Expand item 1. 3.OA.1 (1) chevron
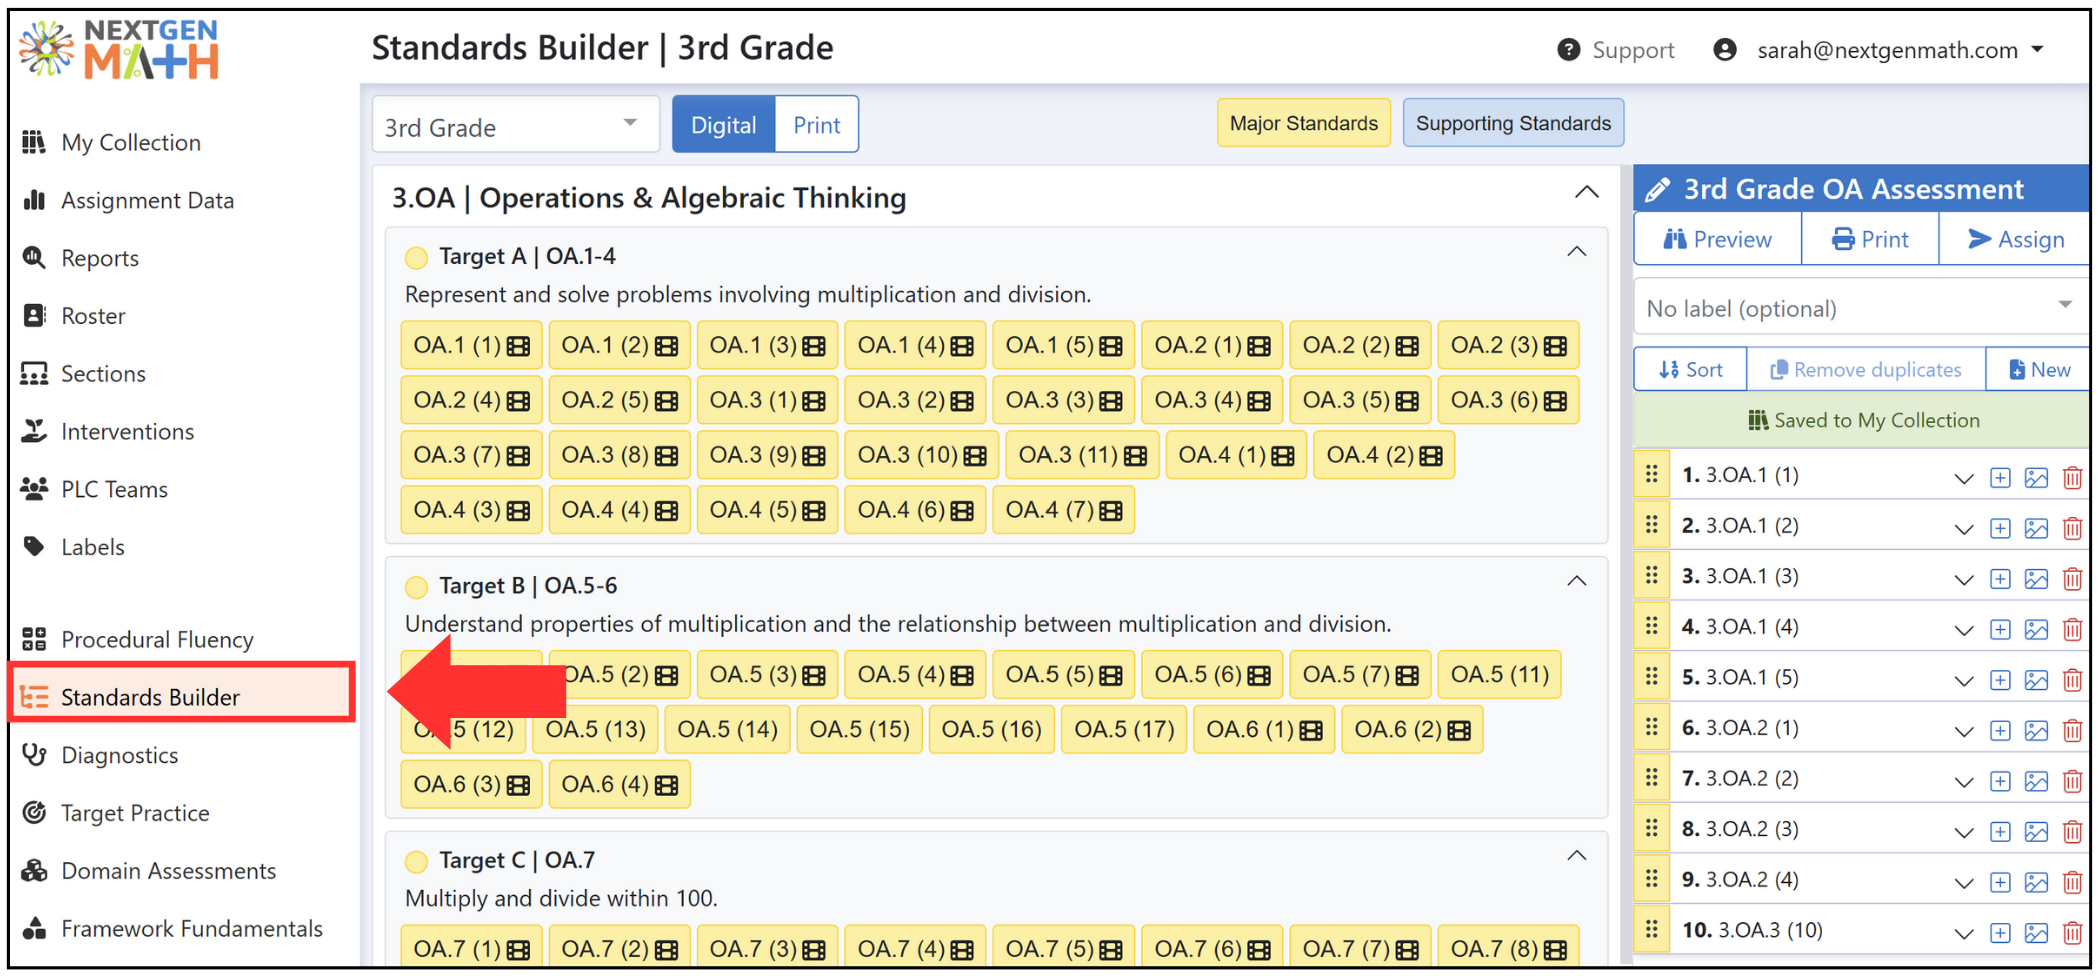This screenshot has height=976, width=2098. pos(1964,478)
